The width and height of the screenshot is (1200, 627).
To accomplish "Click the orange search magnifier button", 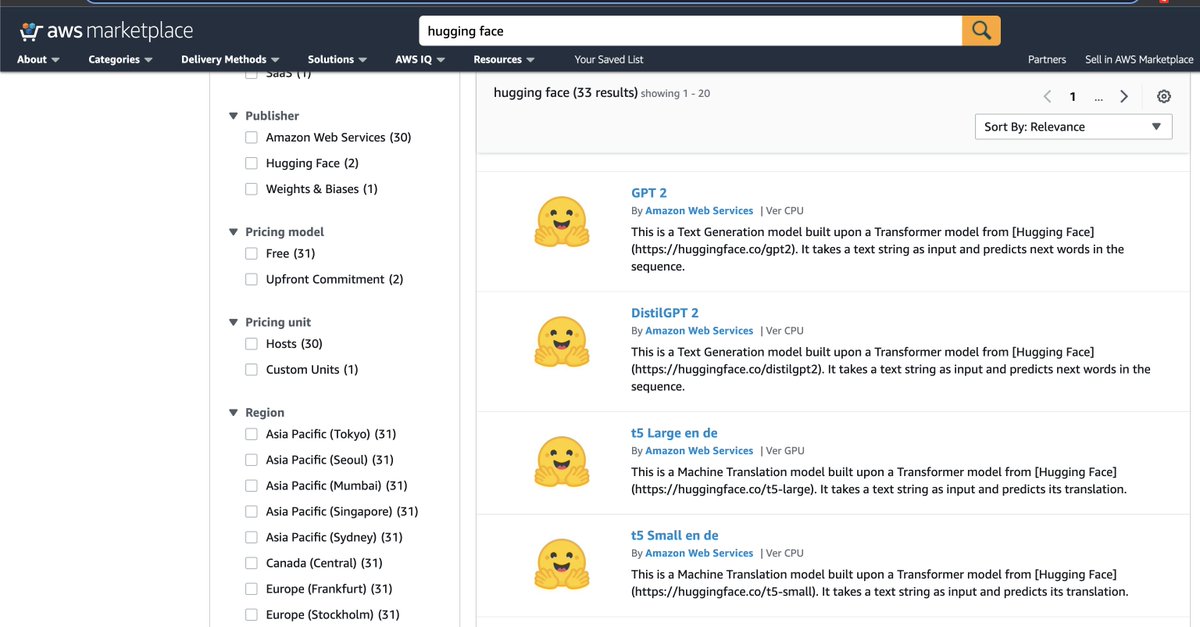I will 981,30.
